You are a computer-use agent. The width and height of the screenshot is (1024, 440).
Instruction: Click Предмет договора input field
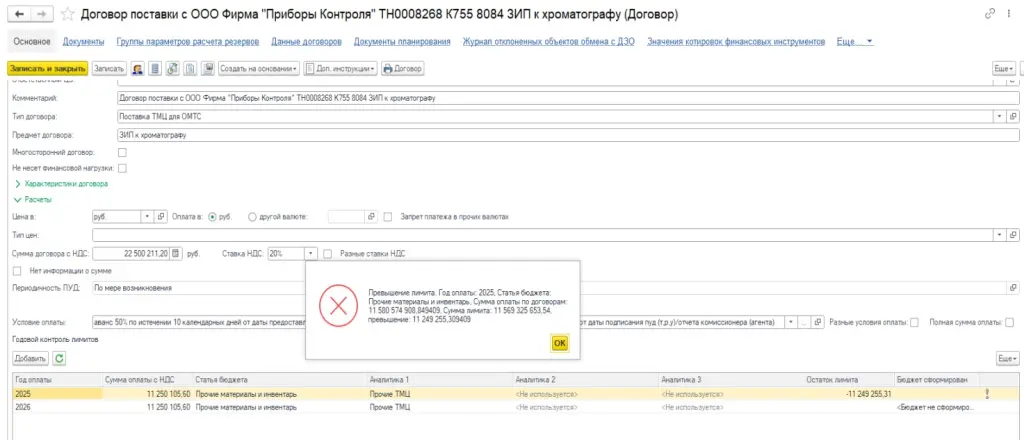pos(568,134)
